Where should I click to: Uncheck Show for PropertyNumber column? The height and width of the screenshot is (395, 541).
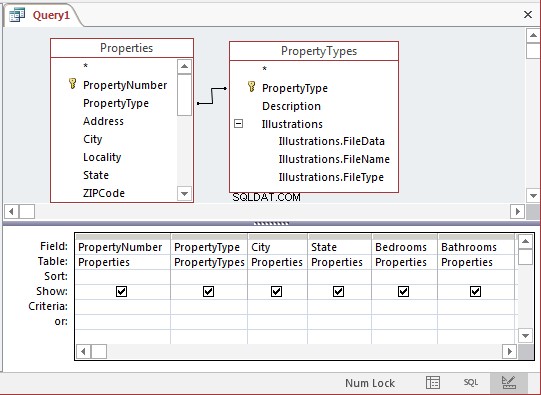click(121, 292)
